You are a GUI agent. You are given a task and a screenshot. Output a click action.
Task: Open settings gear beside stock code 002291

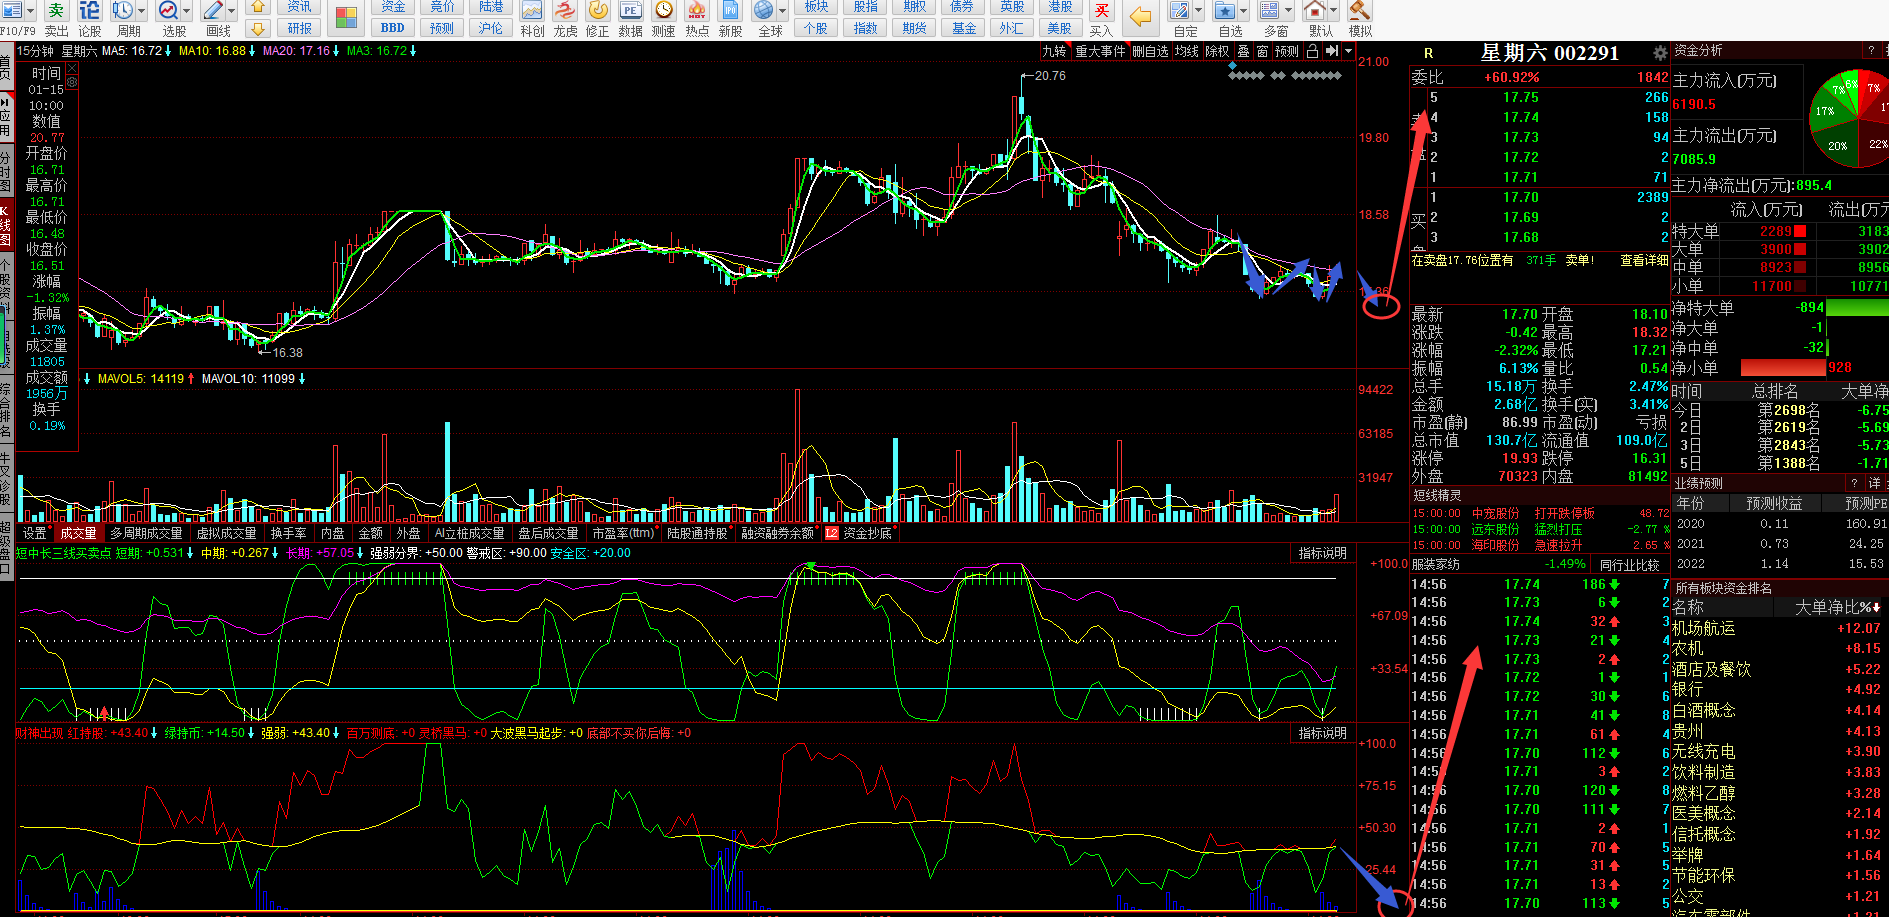1660,53
